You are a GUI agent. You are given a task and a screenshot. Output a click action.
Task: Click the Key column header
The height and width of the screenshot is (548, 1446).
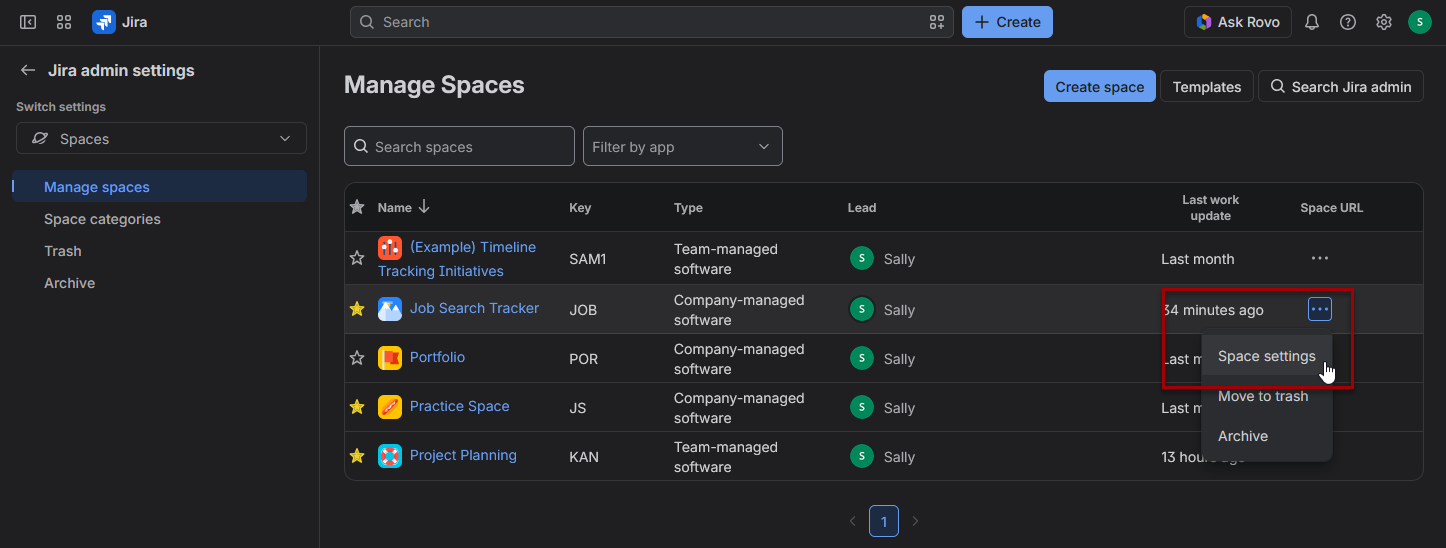pos(580,208)
